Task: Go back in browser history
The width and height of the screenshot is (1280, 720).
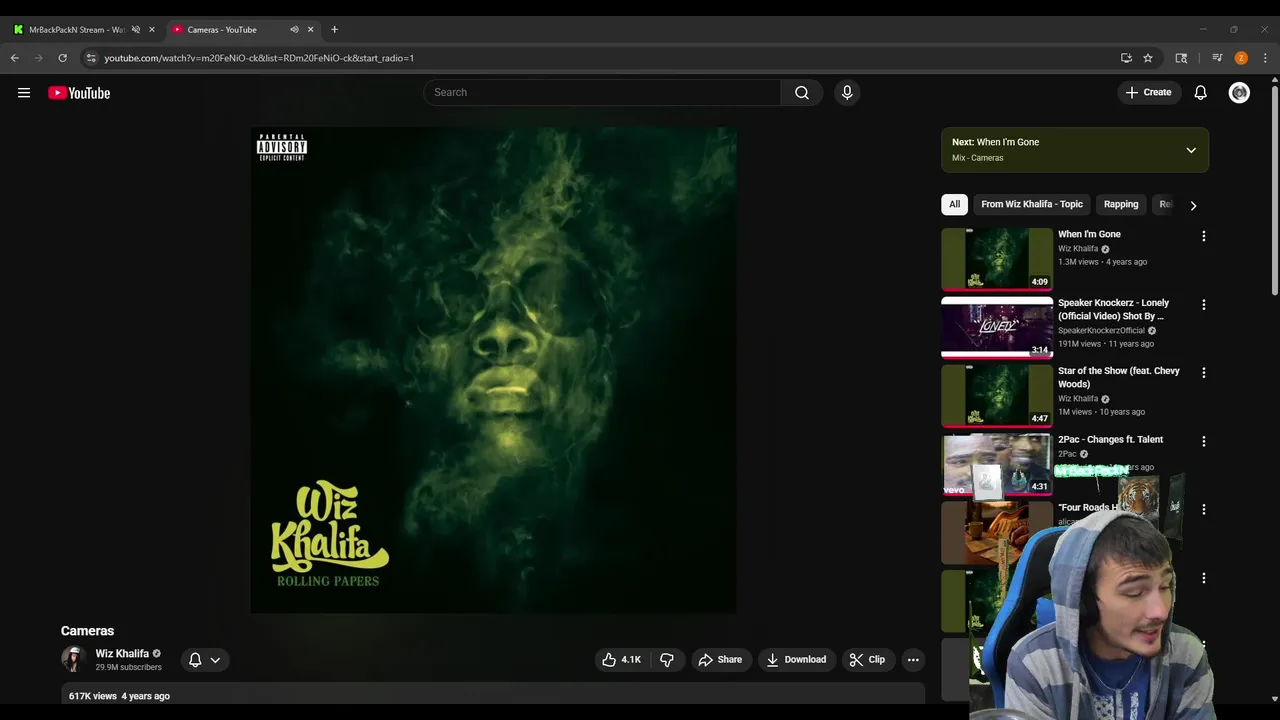Action: tap(15, 58)
